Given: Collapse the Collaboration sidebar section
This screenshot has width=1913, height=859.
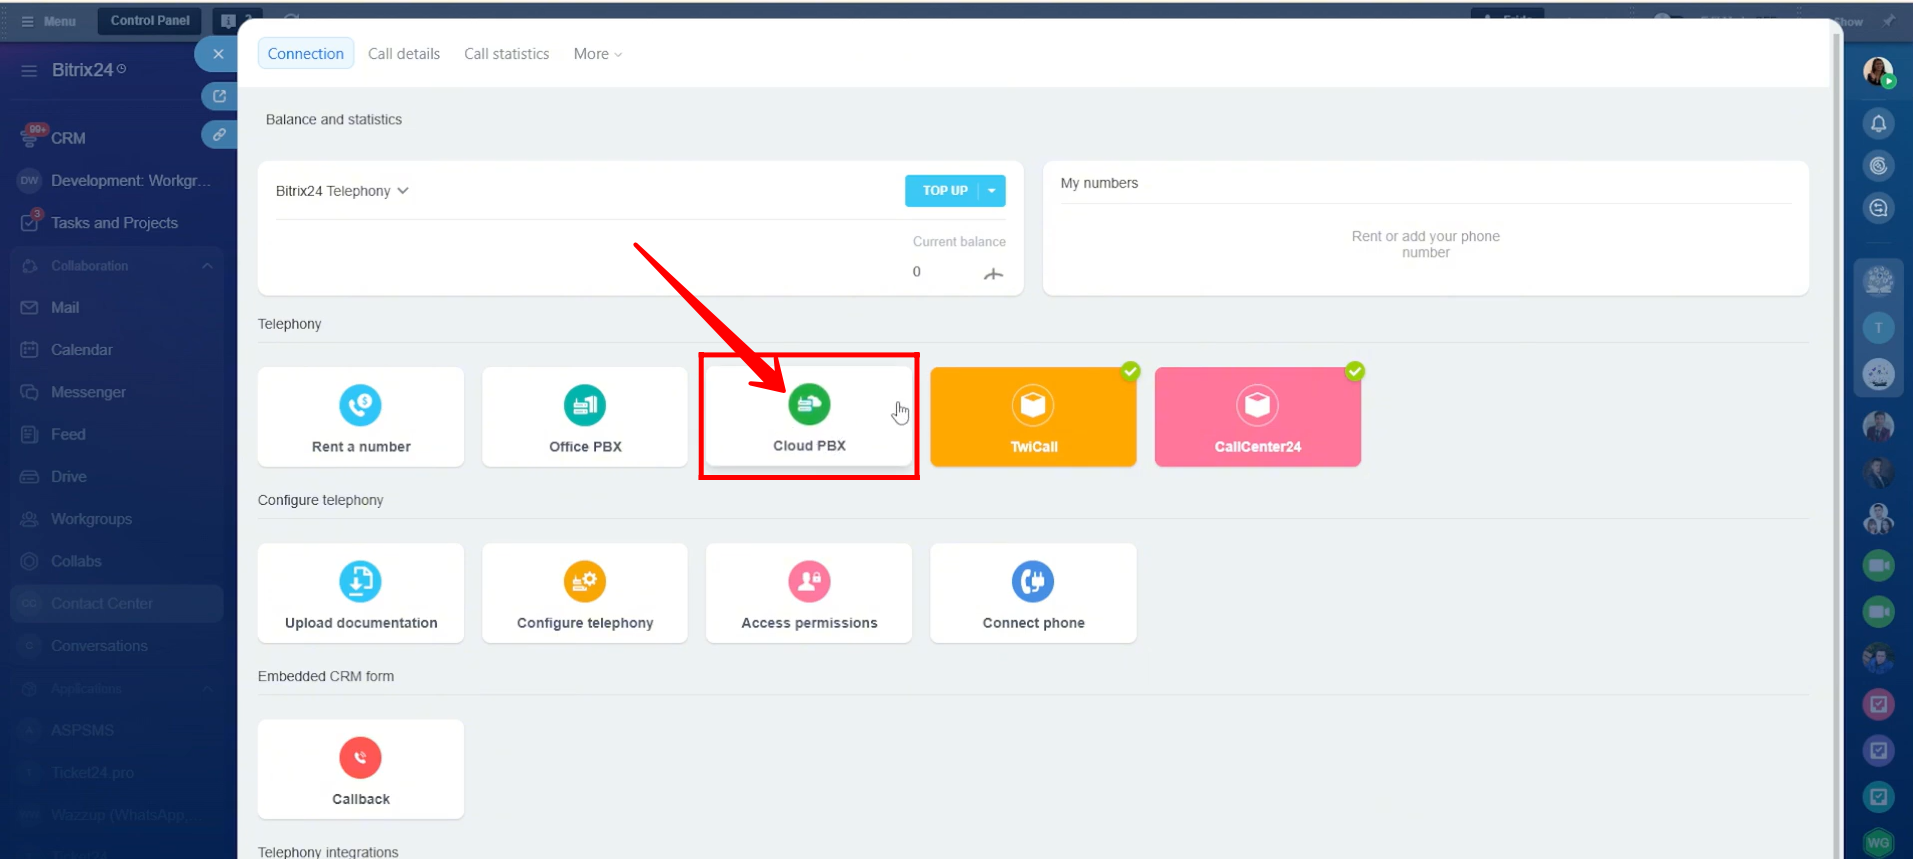Looking at the screenshot, I should (x=207, y=266).
